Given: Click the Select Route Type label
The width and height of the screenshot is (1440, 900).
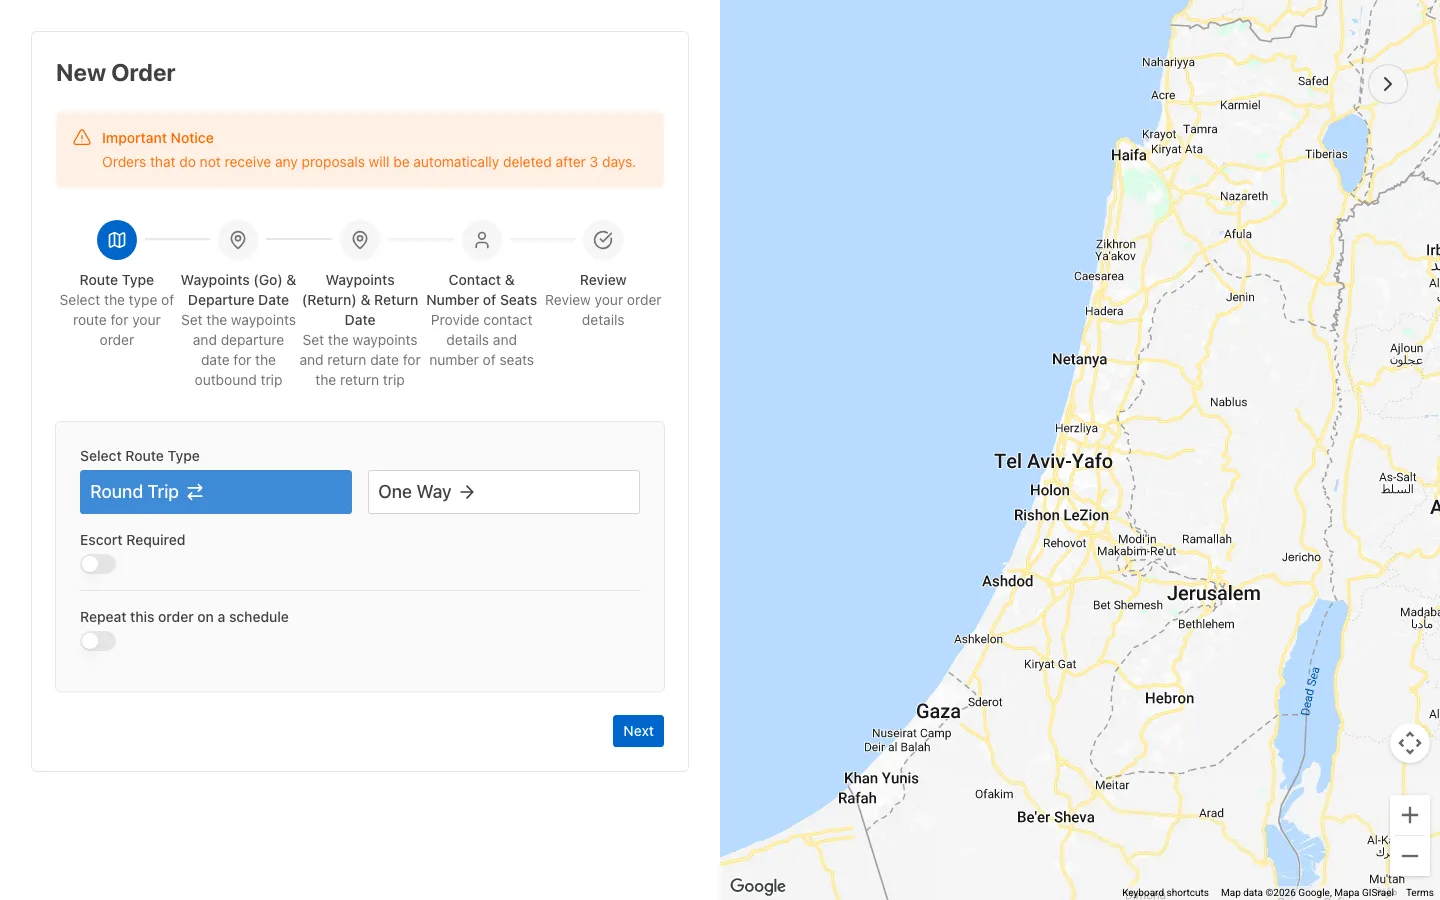Looking at the screenshot, I should [140, 456].
